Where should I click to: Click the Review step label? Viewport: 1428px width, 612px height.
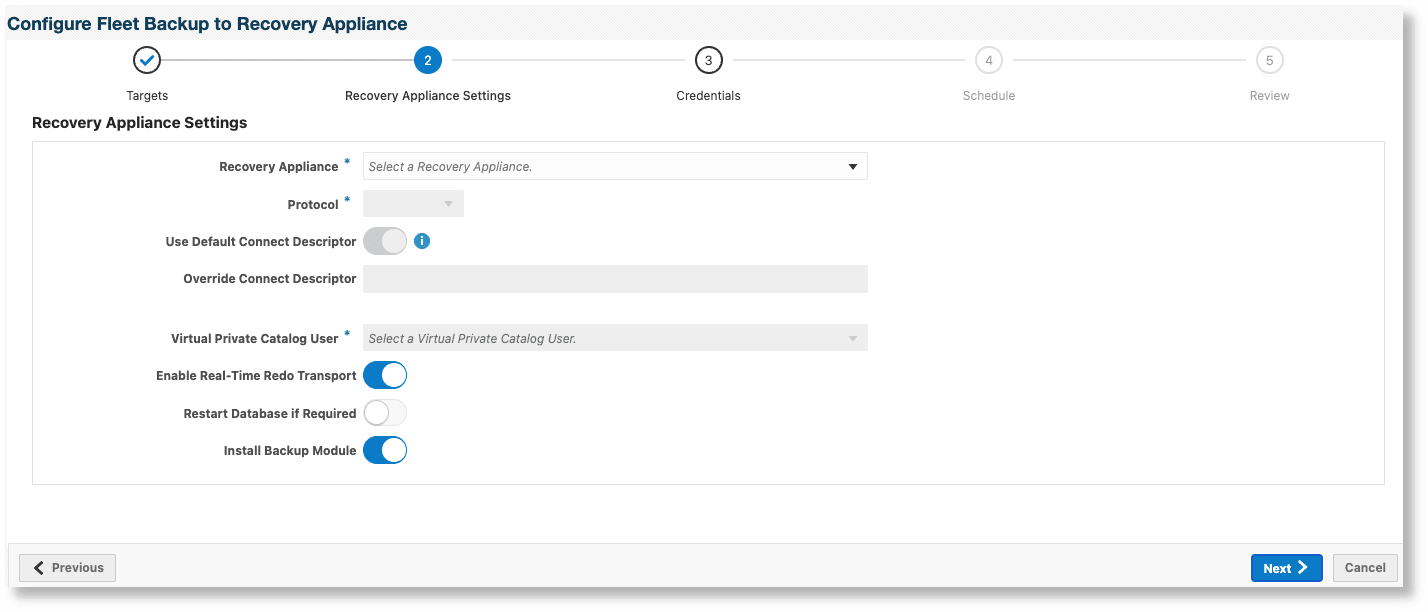1270,96
